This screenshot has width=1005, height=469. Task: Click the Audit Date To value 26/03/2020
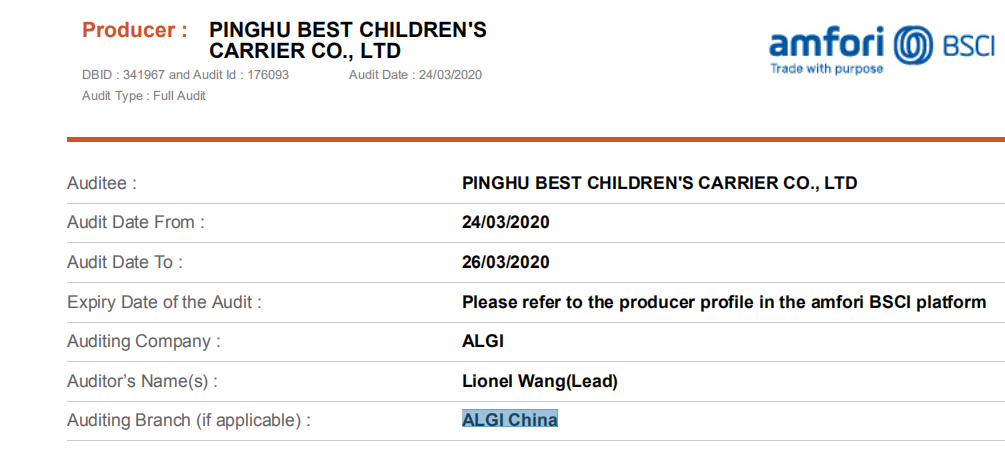(505, 262)
